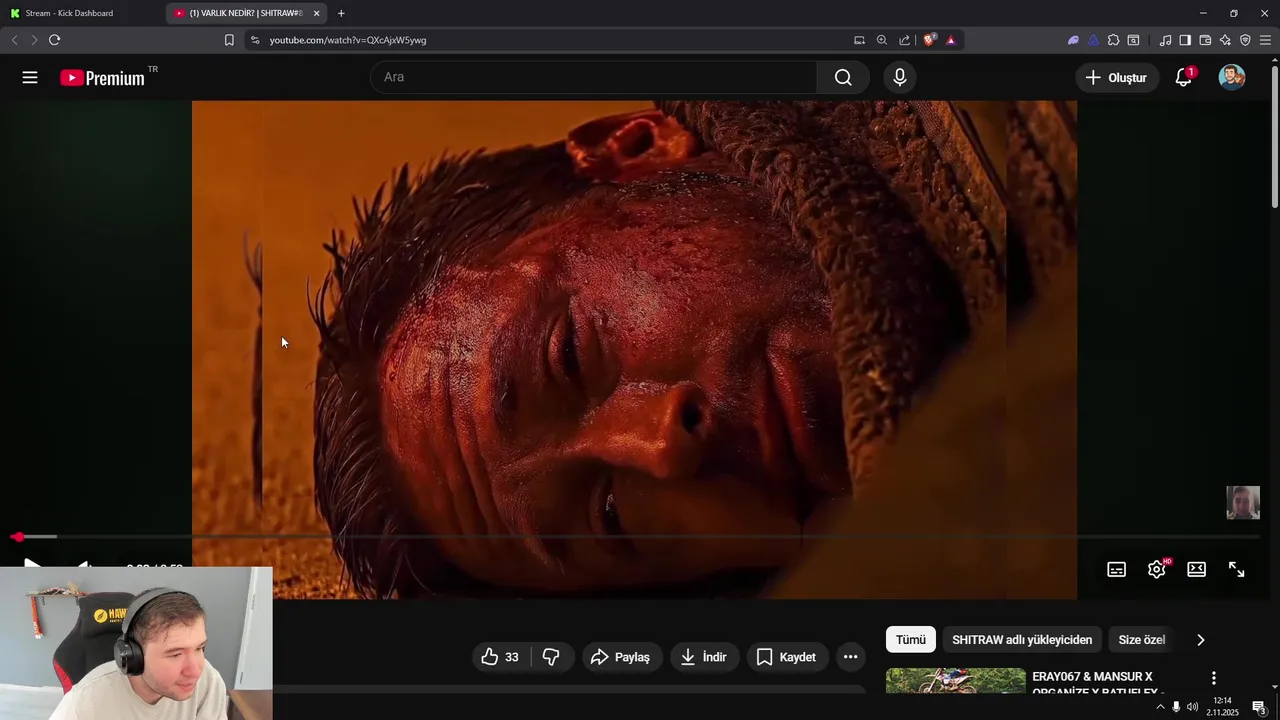Select the Tümü filter chip
The width and height of the screenshot is (1280, 720).
tap(911, 640)
